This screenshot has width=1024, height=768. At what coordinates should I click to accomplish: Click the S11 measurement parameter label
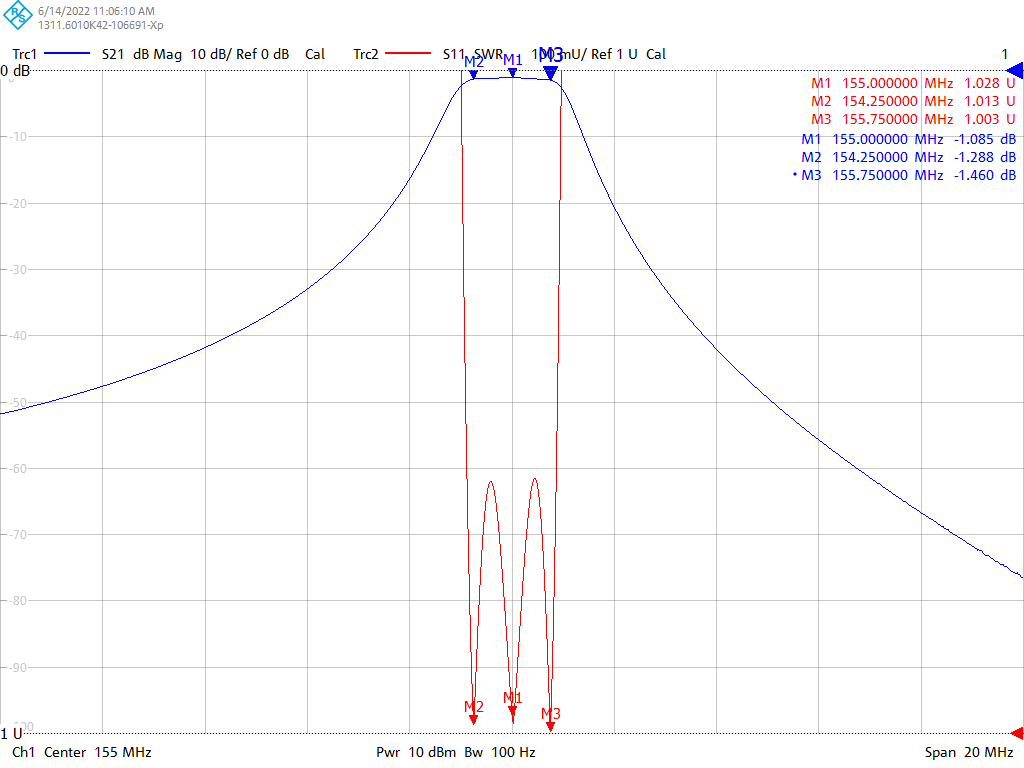tap(454, 54)
